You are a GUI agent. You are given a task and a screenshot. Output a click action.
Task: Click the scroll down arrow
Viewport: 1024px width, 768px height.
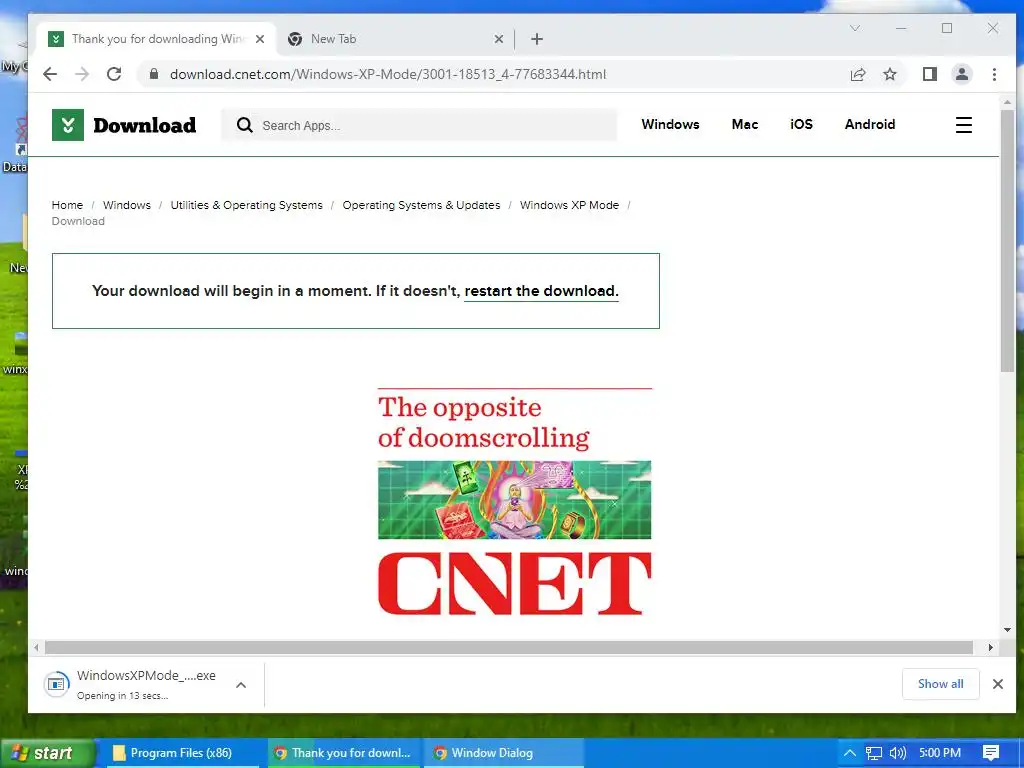tap(1007, 630)
